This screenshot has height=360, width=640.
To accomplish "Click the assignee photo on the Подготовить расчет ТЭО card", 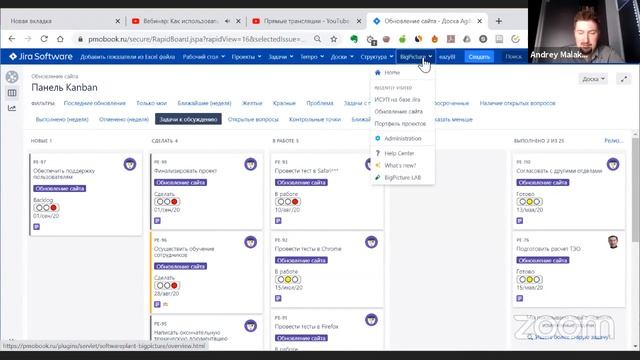I will point(613,242).
